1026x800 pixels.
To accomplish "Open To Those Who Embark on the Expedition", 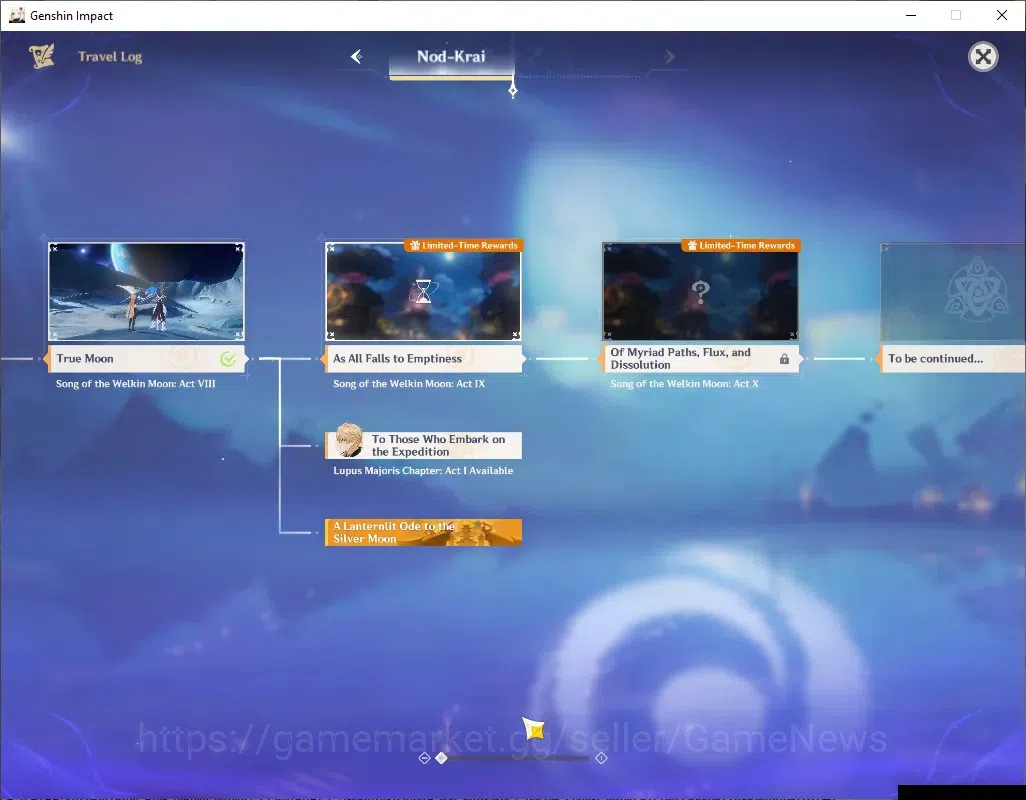I will click(423, 445).
